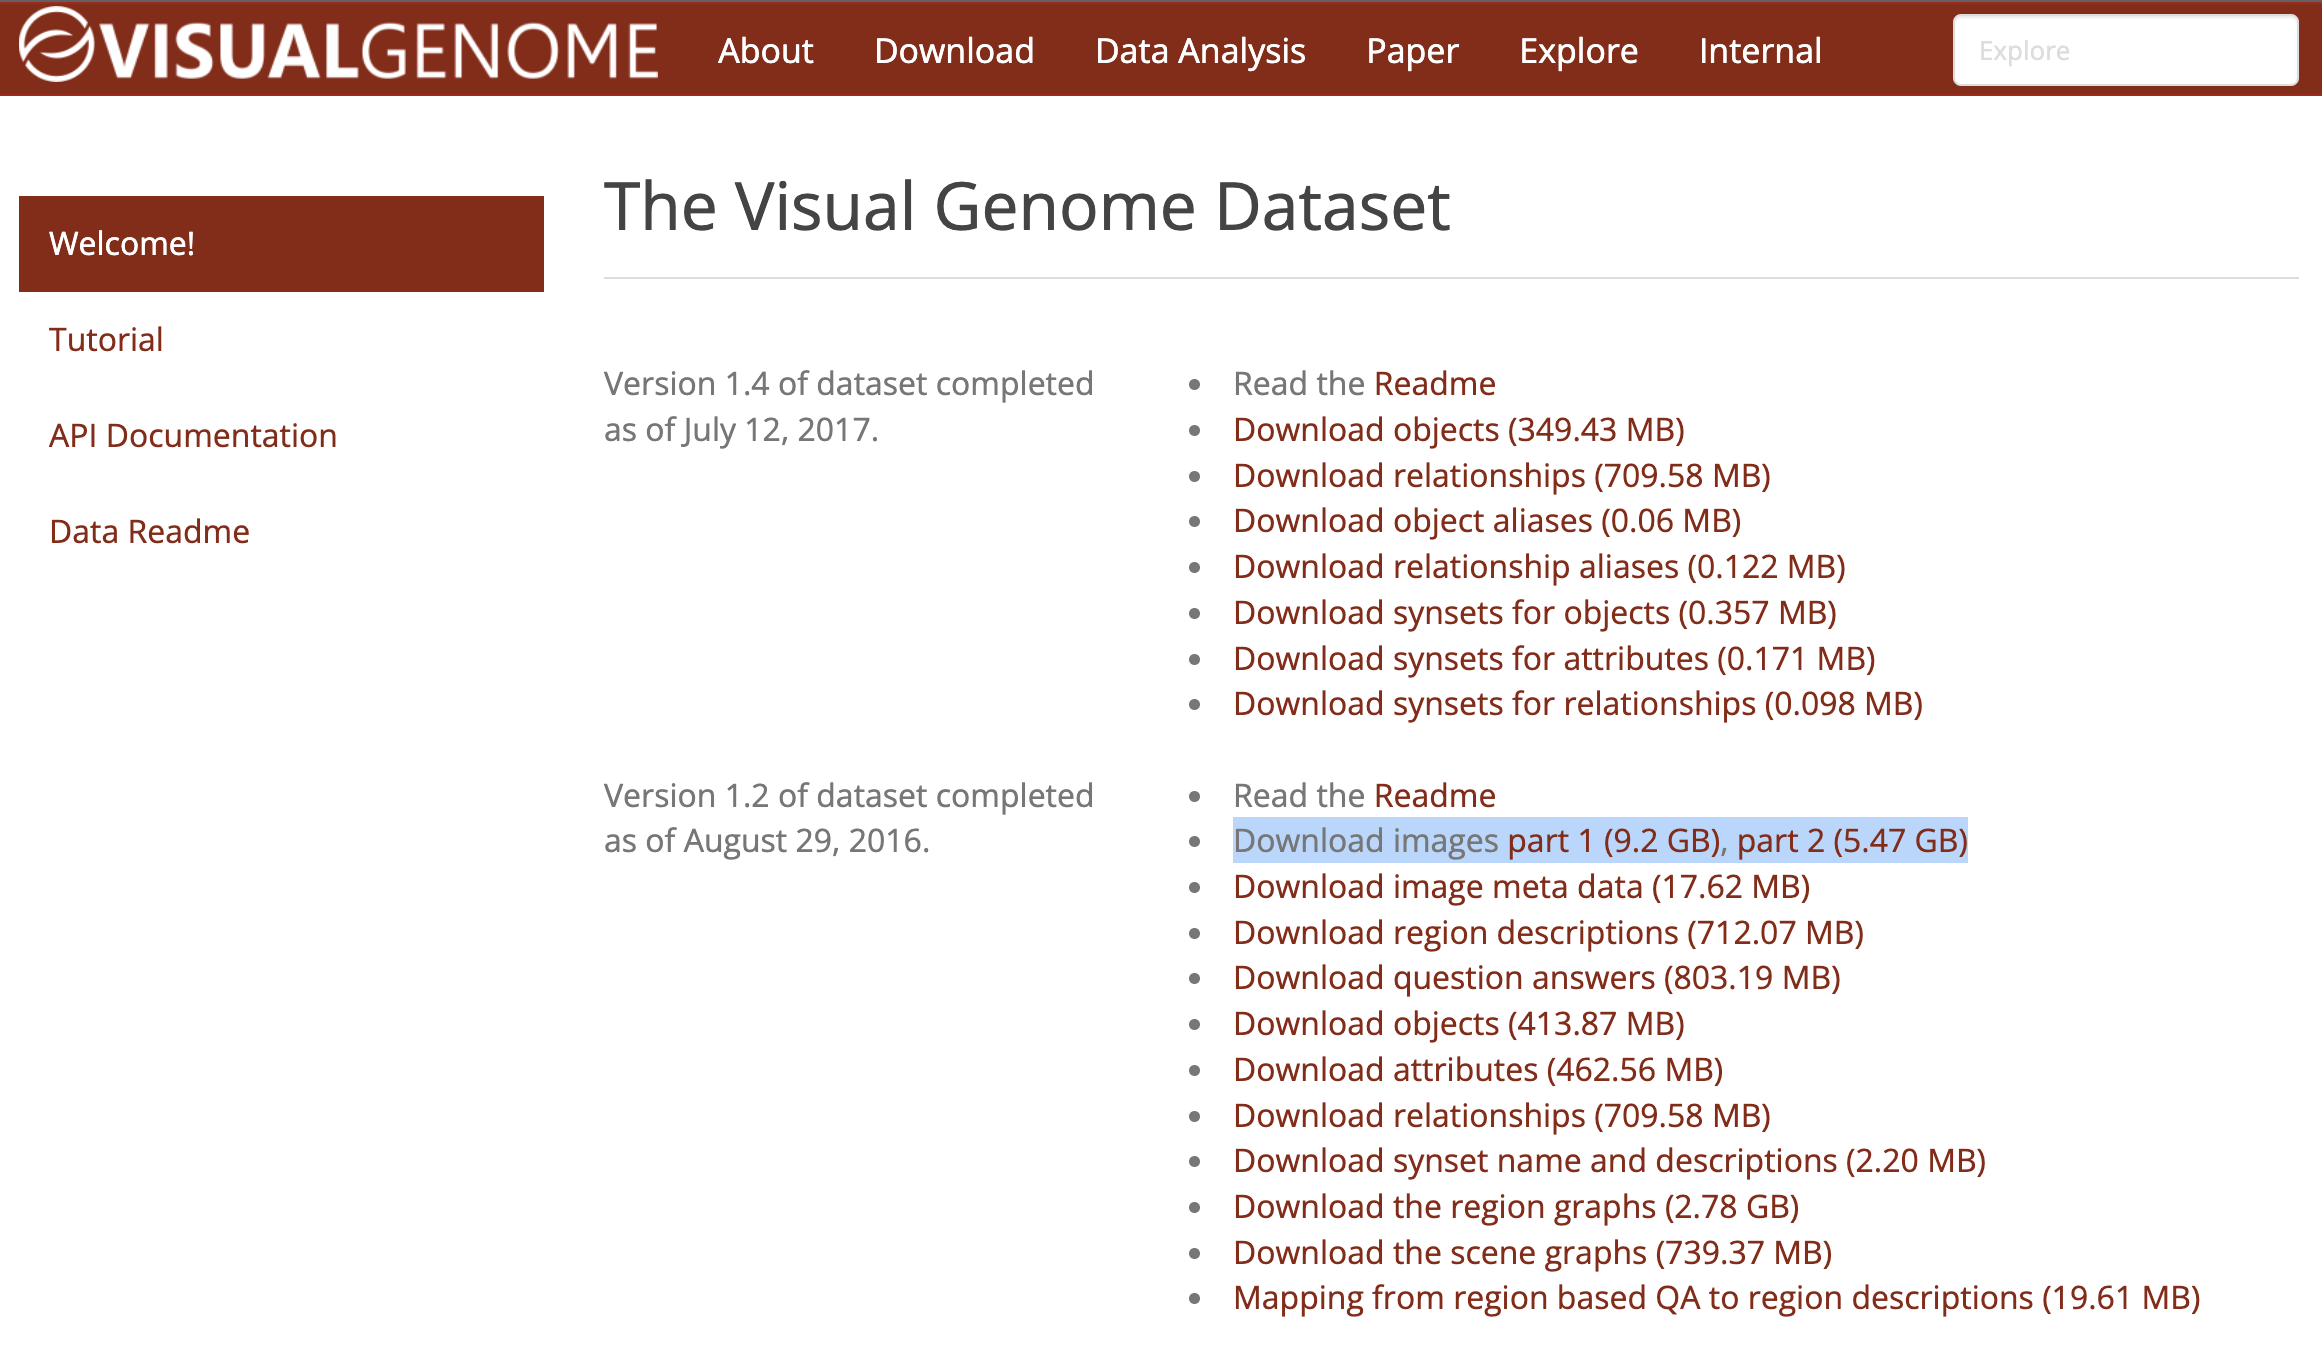This screenshot has height=1350, width=2322.
Task: Open the About page
Action: [765, 50]
